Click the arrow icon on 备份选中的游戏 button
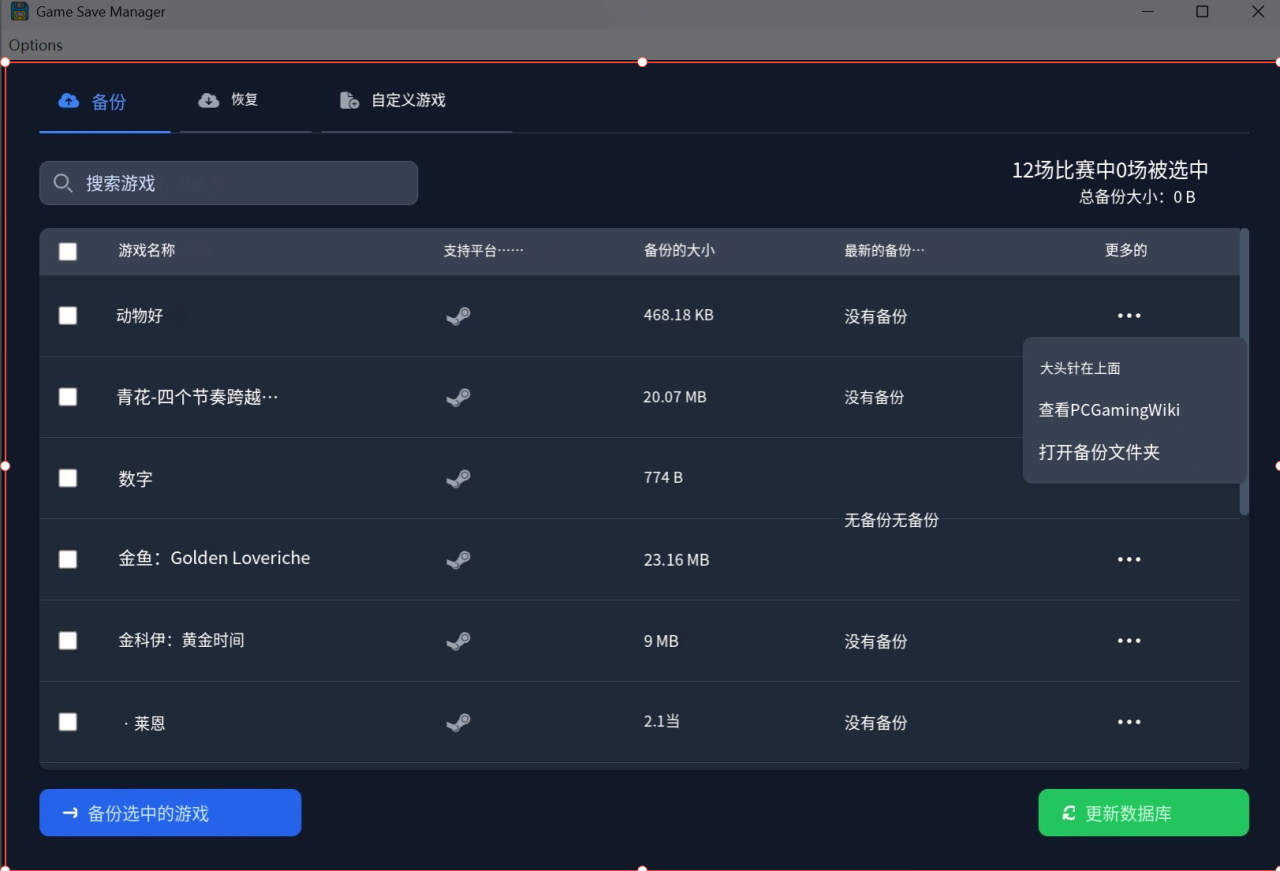This screenshot has height=871, width=1280. 70,813
